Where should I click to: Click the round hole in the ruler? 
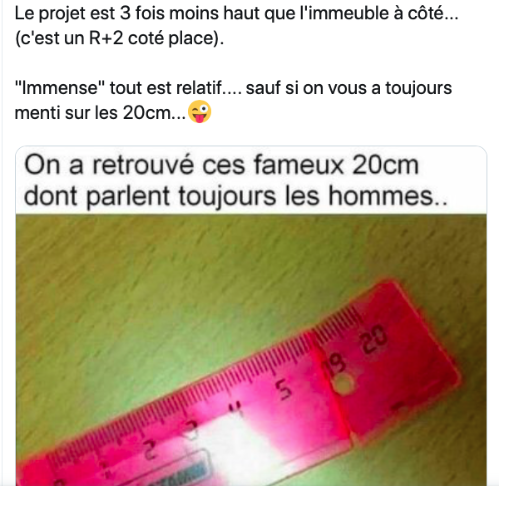click(343, 384)
